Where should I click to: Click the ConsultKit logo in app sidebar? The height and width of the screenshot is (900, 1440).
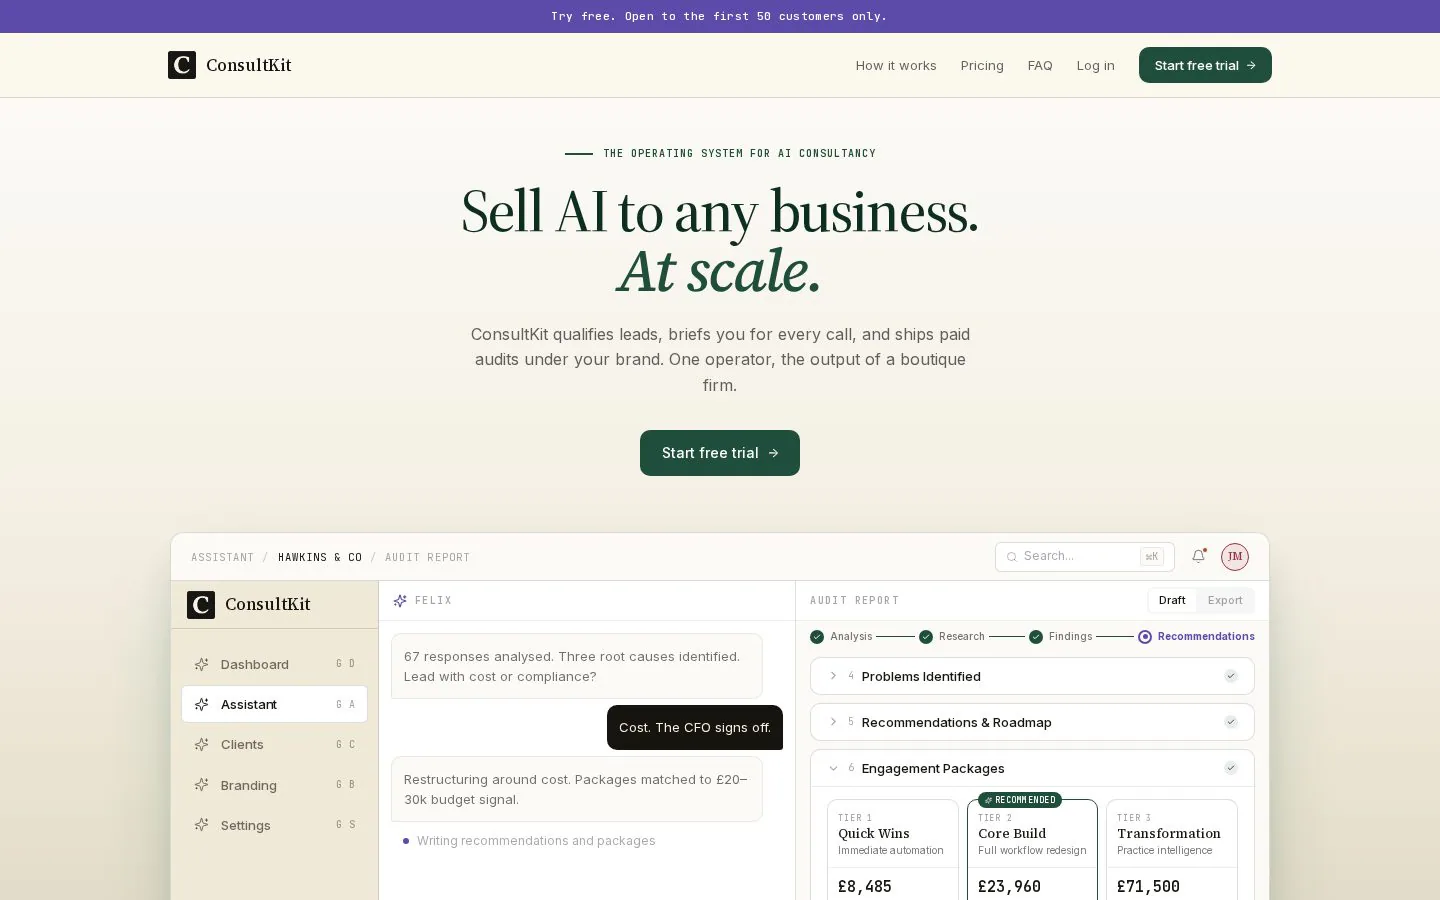click(249, 604)
